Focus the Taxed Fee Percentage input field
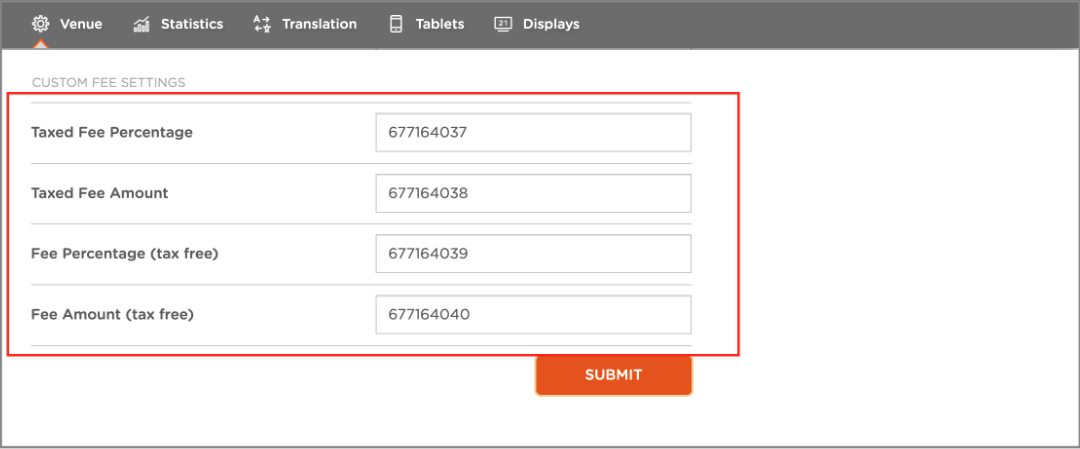The height and width of the screenshot is (449, 1080). pyautogui.click(x=533, y=132)
